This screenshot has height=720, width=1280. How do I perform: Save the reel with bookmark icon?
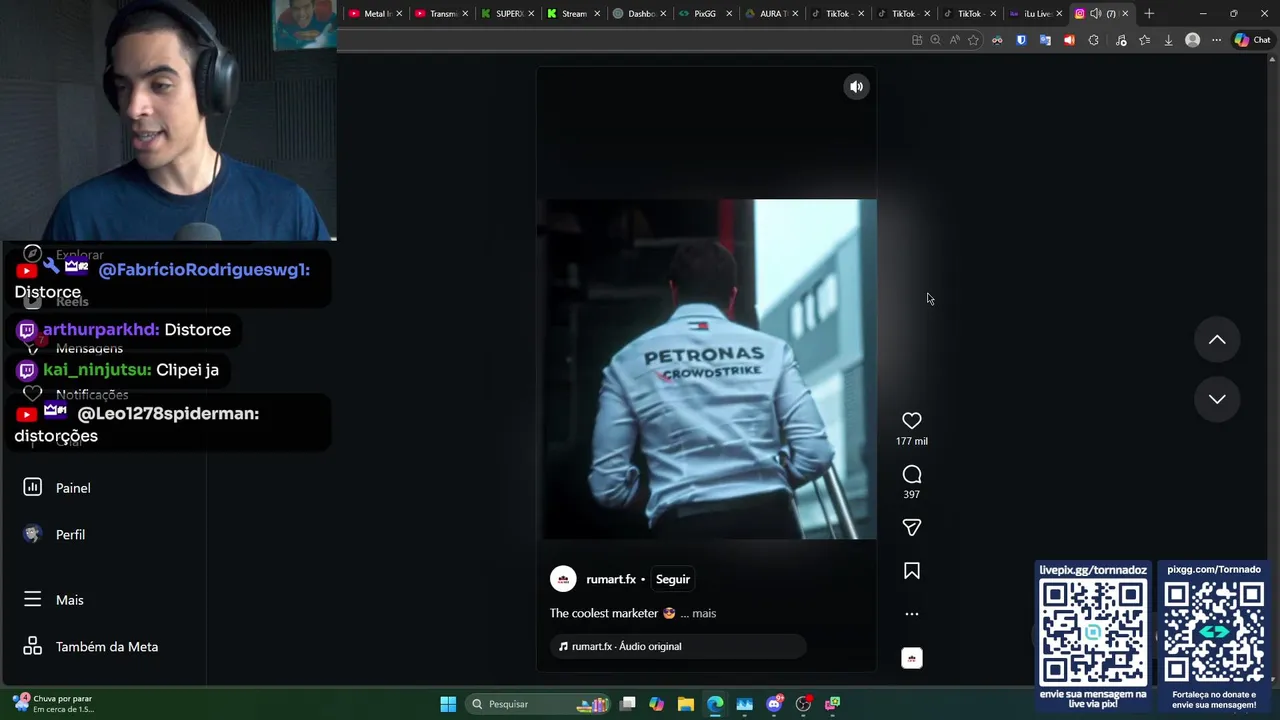pyautogui.click(x=911, y=571)
